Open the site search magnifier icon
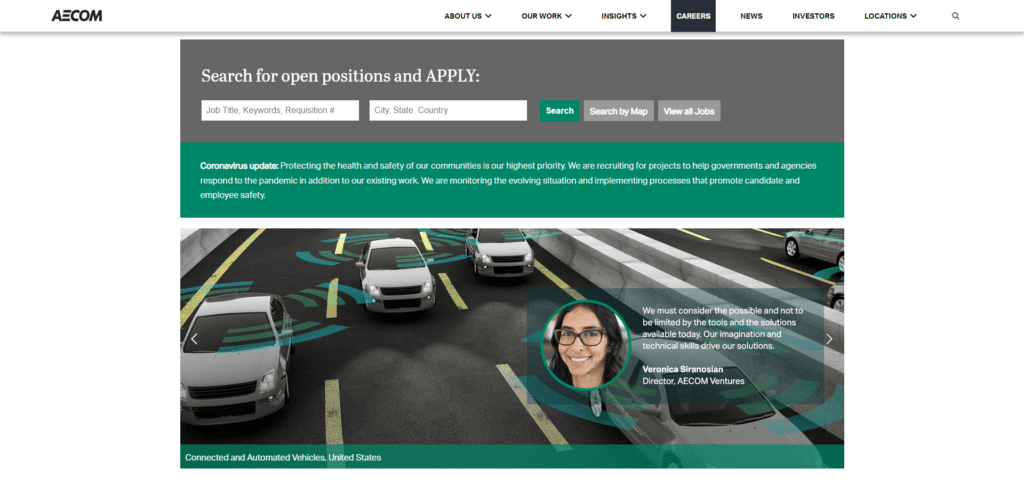This screenshot has width=1024, height=500. click(955, 16)
